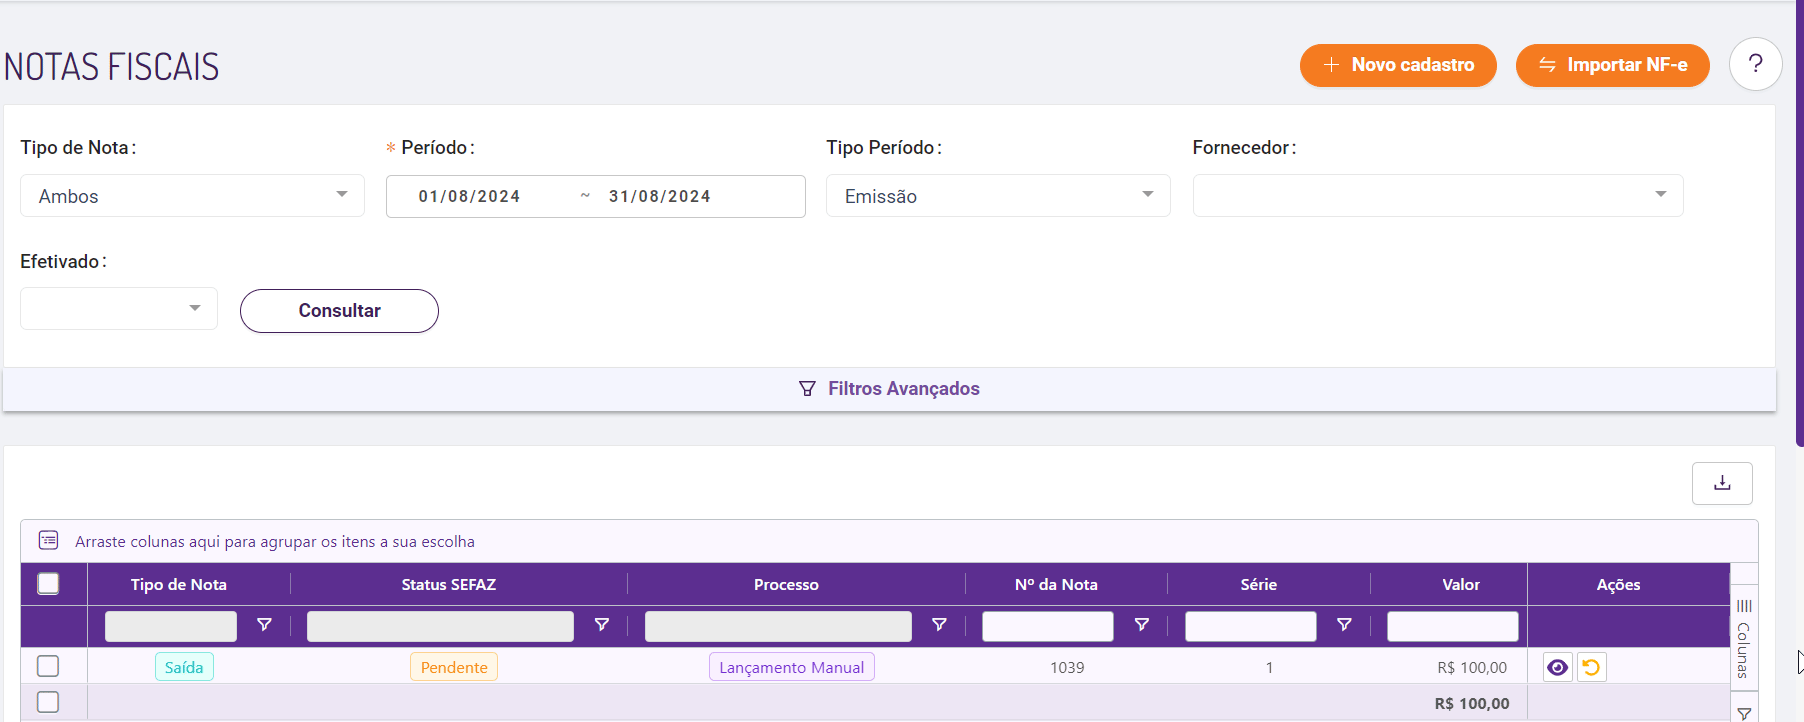Click the Novo cadastro button
Image resolution: width=1804 pixels, height=722 pixels.
point(1398,65)
